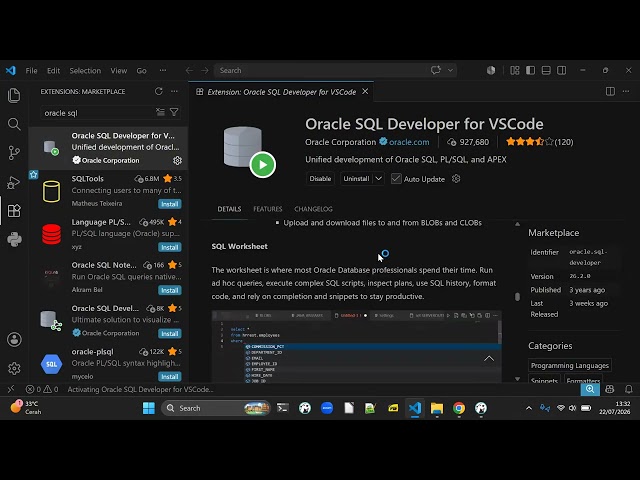Viewport: 640px width, 480px height.
Task: Open the Extensions view icon
Action: coord(14,211)
